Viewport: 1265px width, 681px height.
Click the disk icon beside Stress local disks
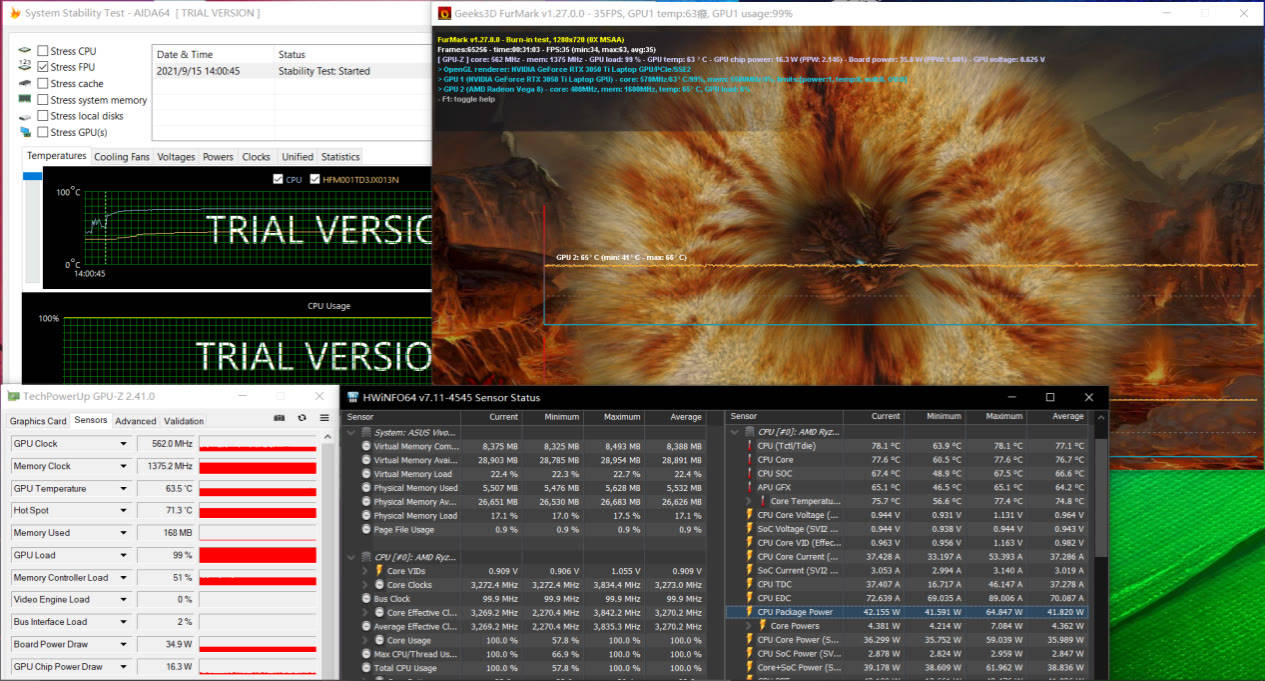pyautogui.click(x=25, y=116)
